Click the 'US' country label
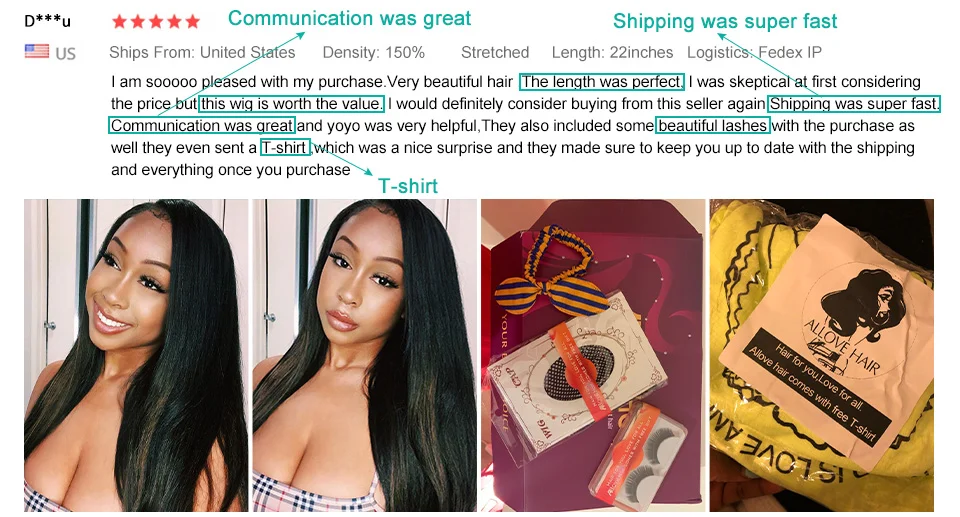960x517 pixels. pyautogui.click(x=66, y=54)
